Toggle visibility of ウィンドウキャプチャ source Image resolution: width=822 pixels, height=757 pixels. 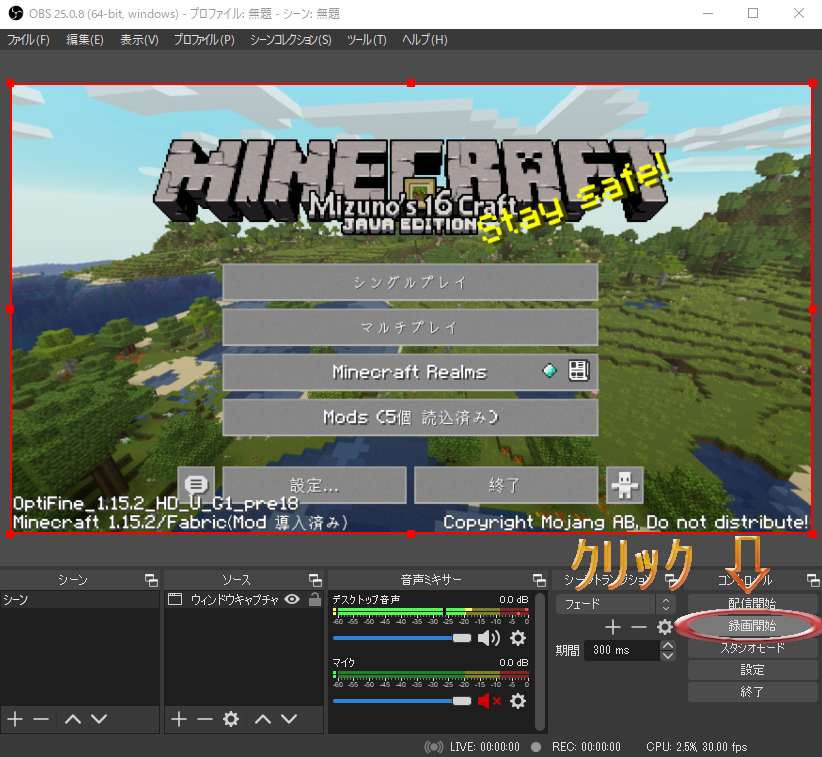[292, 599]
